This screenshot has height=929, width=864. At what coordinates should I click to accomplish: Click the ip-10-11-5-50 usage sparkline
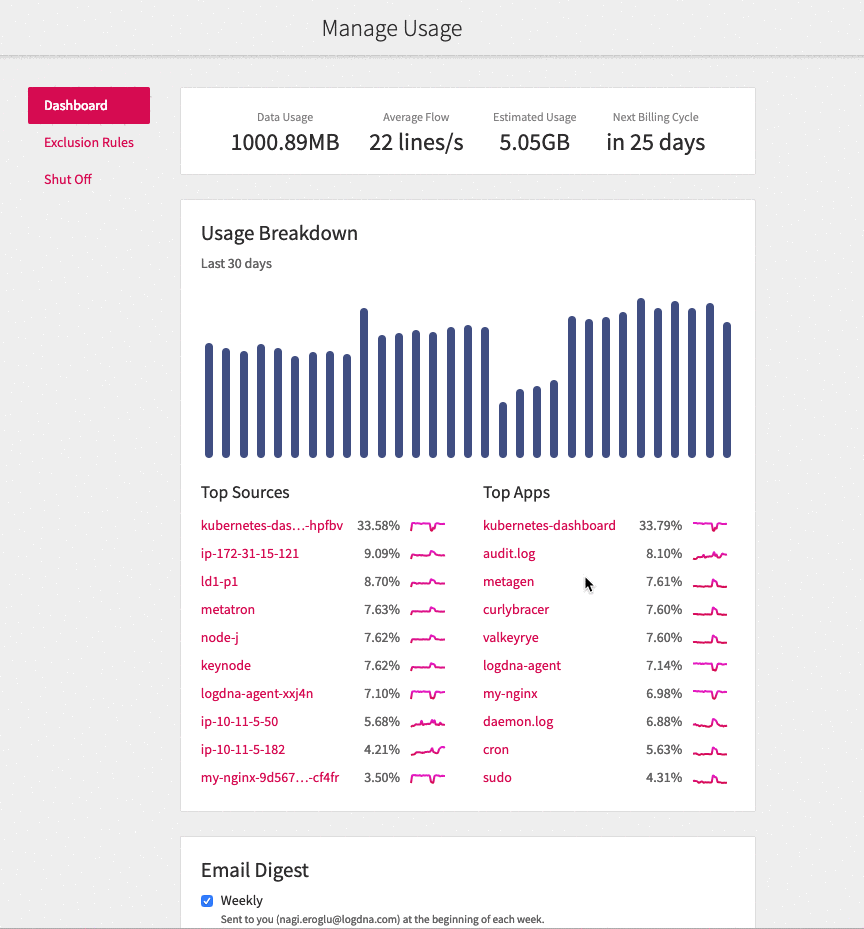pos(427,721)
